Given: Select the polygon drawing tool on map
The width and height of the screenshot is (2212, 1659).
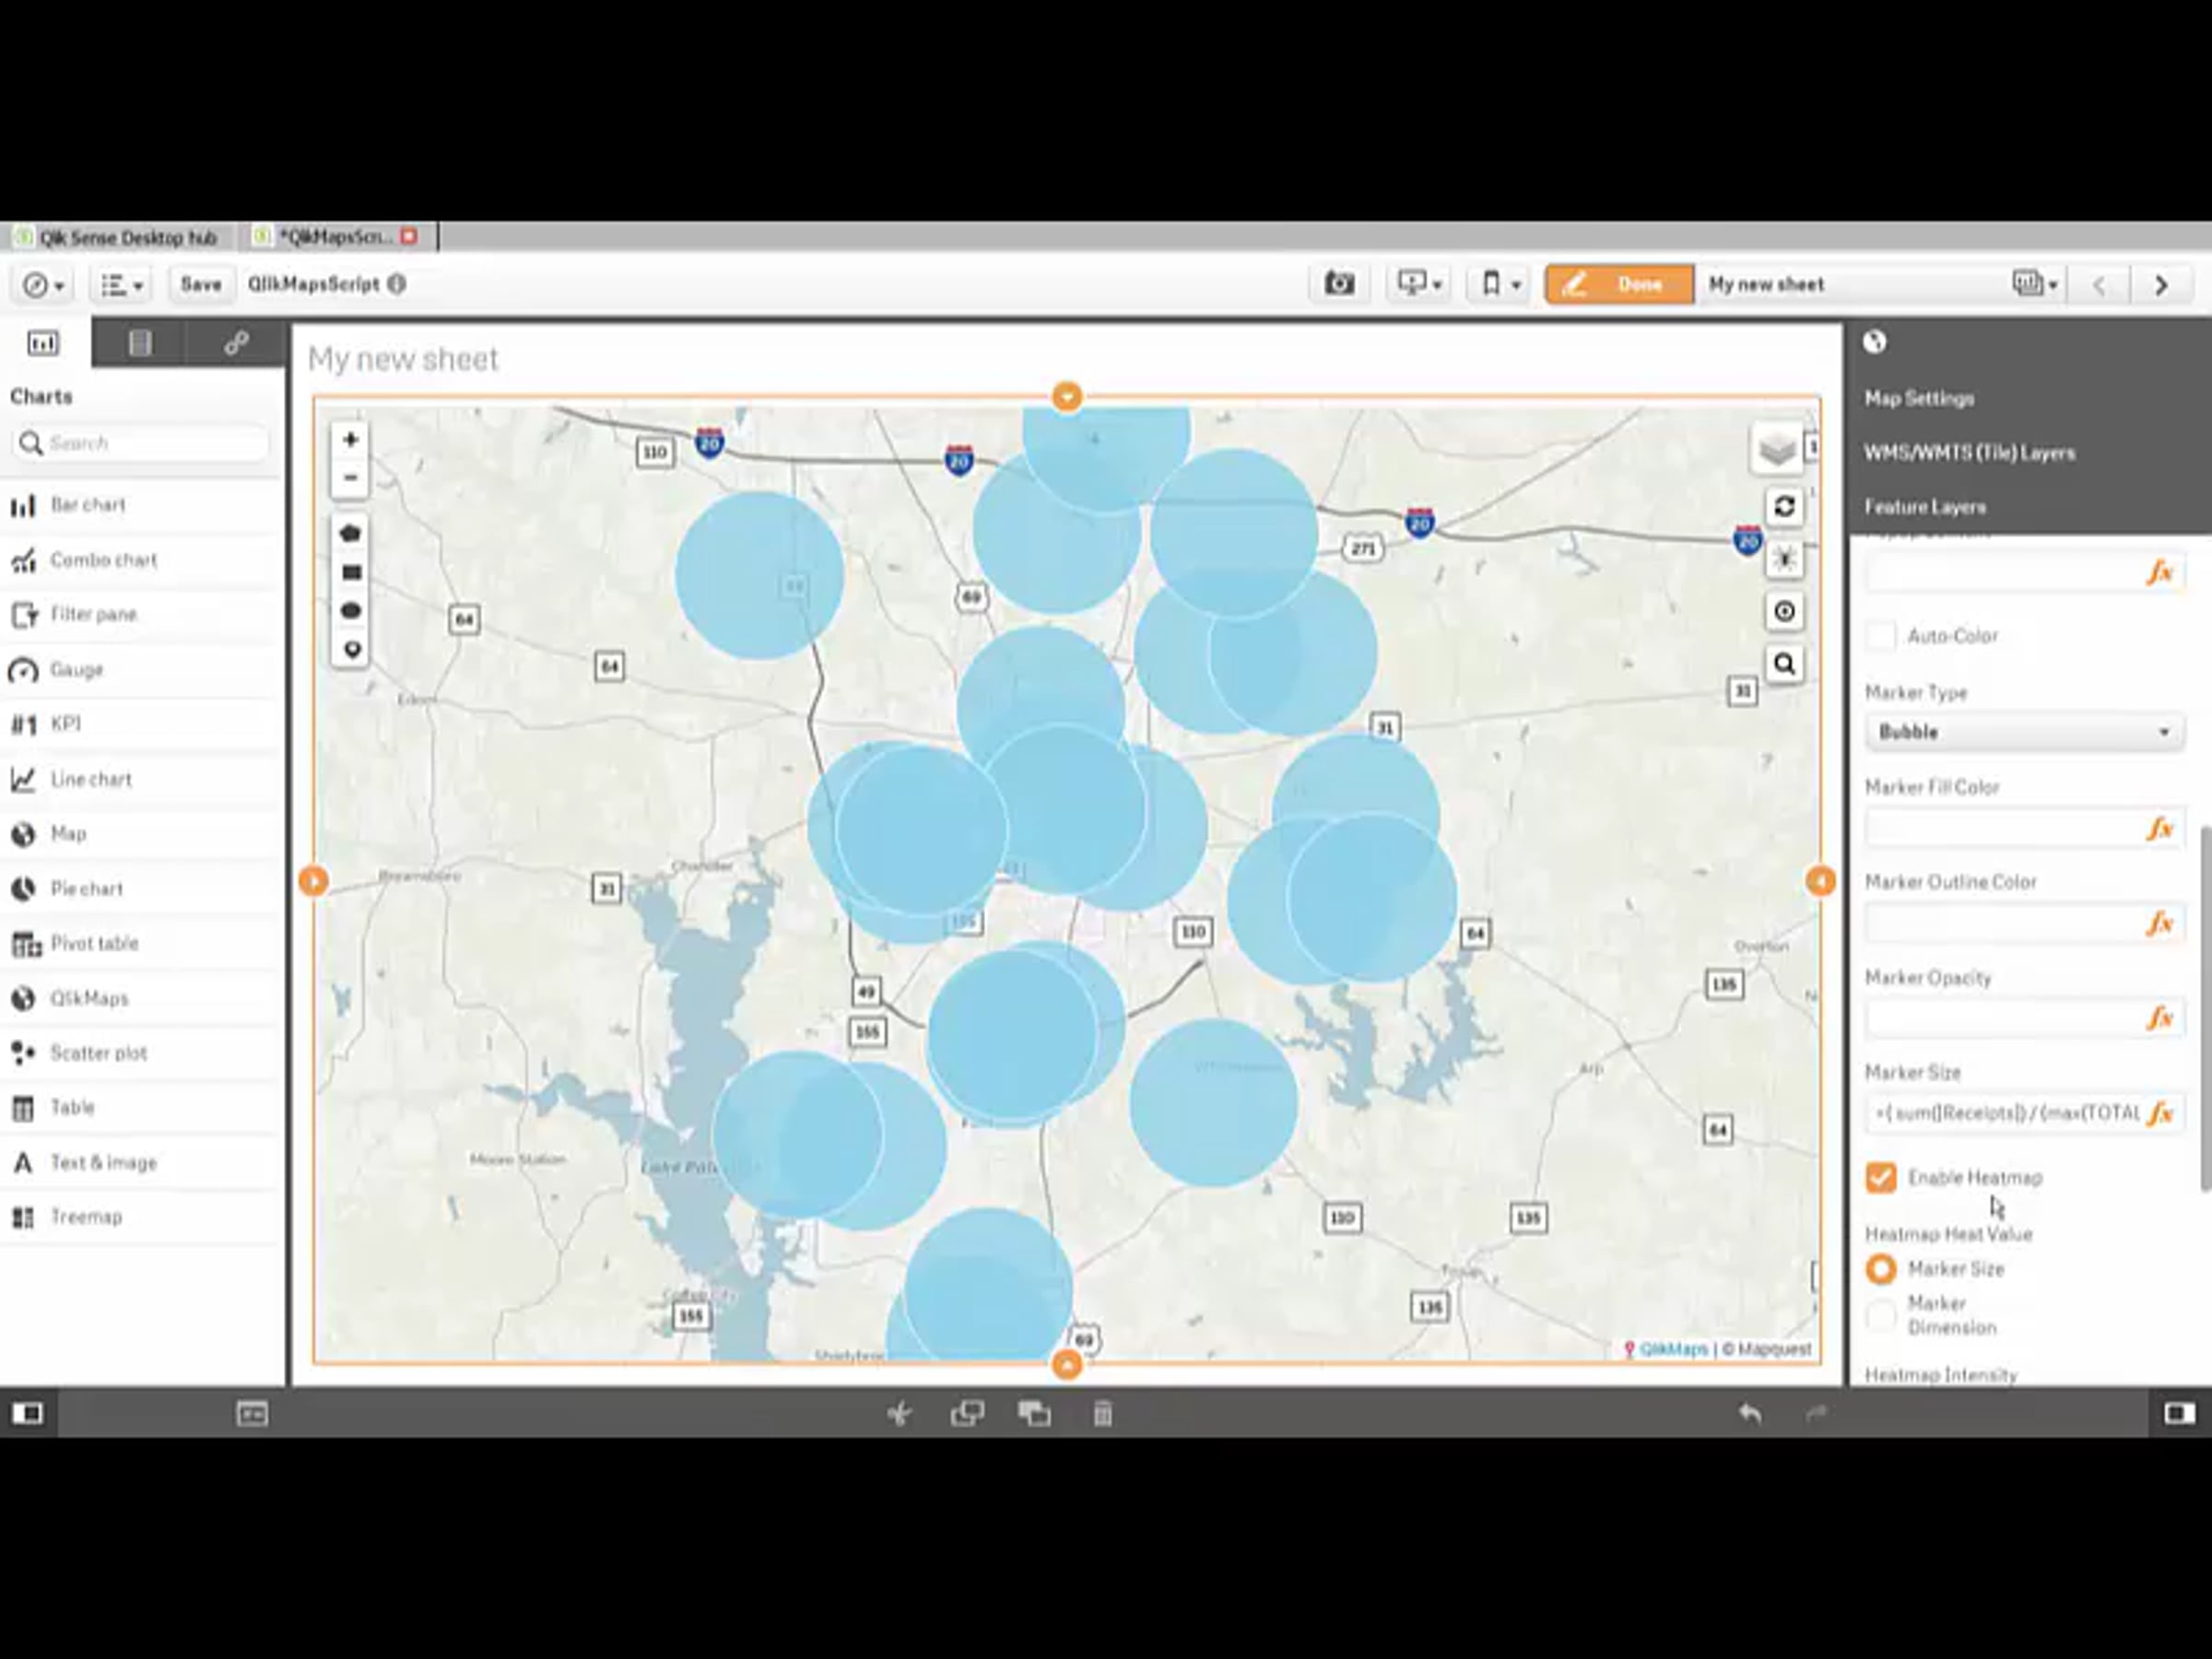Looking at the screenshot, I should click(x=350, y=533).
